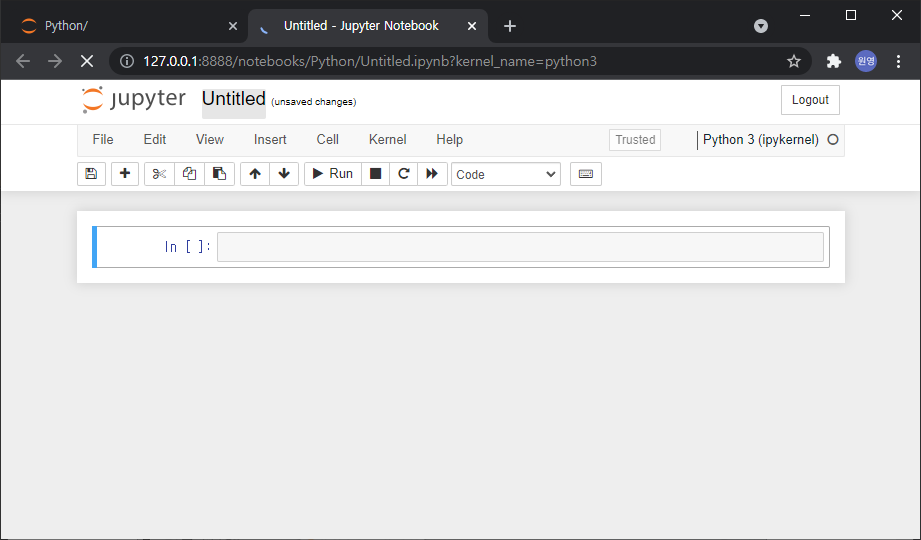Open the Chrome profile avatar
921x540 pixels.
[866, 61]
